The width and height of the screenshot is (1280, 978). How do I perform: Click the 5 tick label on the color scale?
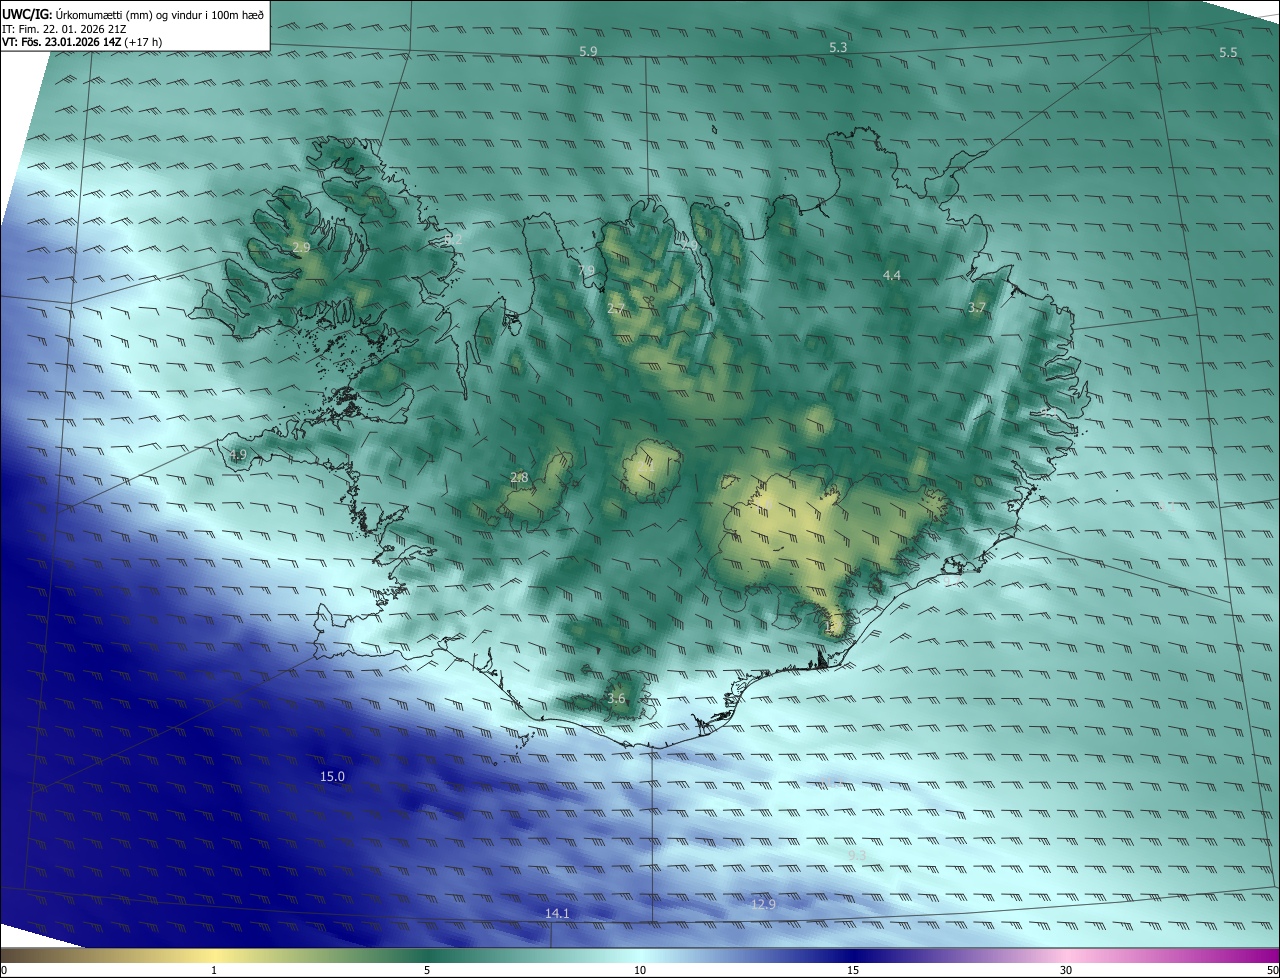point(427,970)
